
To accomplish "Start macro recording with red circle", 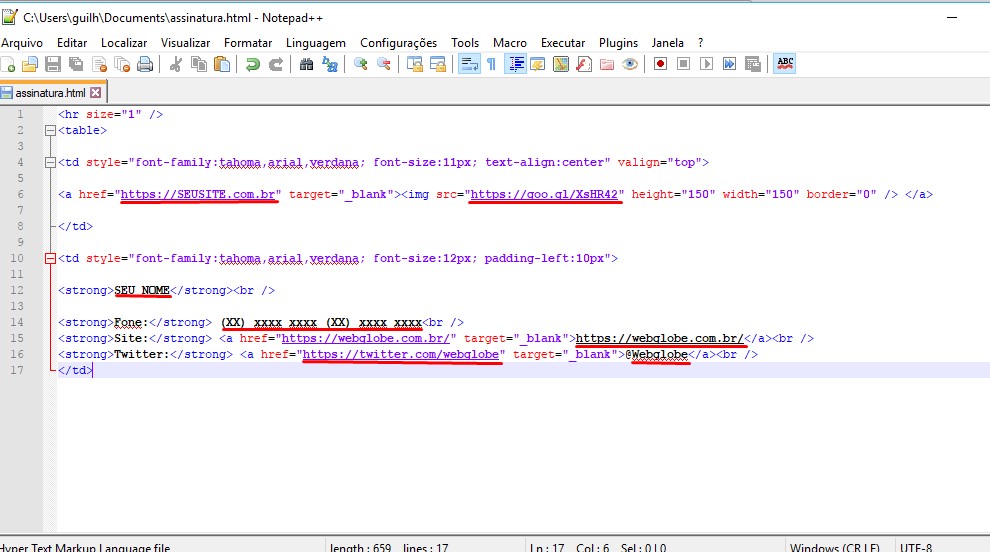I will click(x=660, y=64).
